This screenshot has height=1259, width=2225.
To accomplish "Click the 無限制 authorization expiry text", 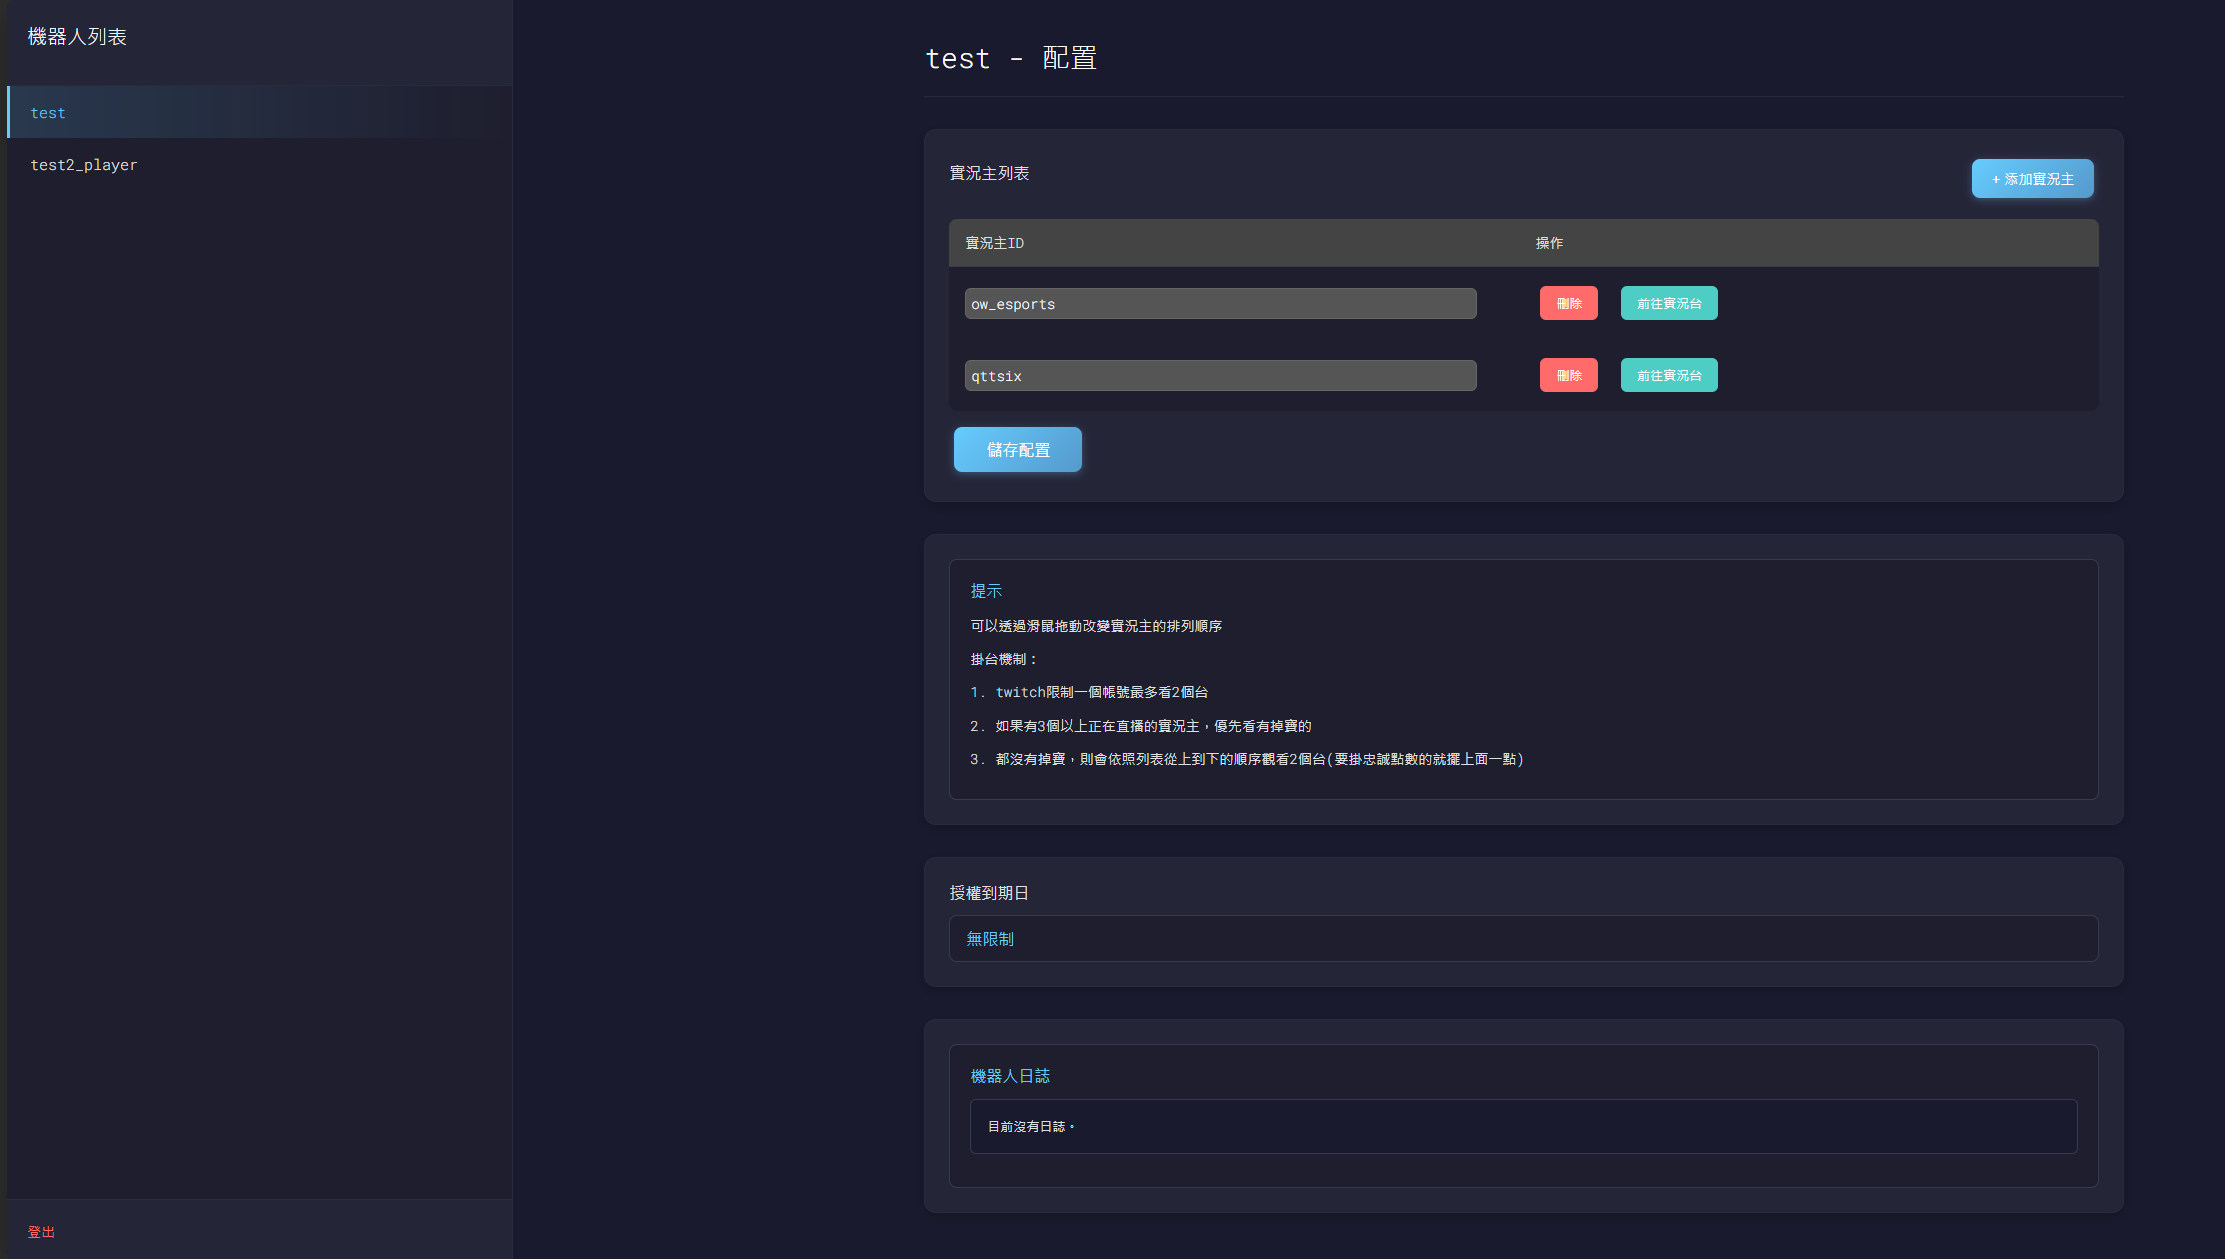I will 989,939.
